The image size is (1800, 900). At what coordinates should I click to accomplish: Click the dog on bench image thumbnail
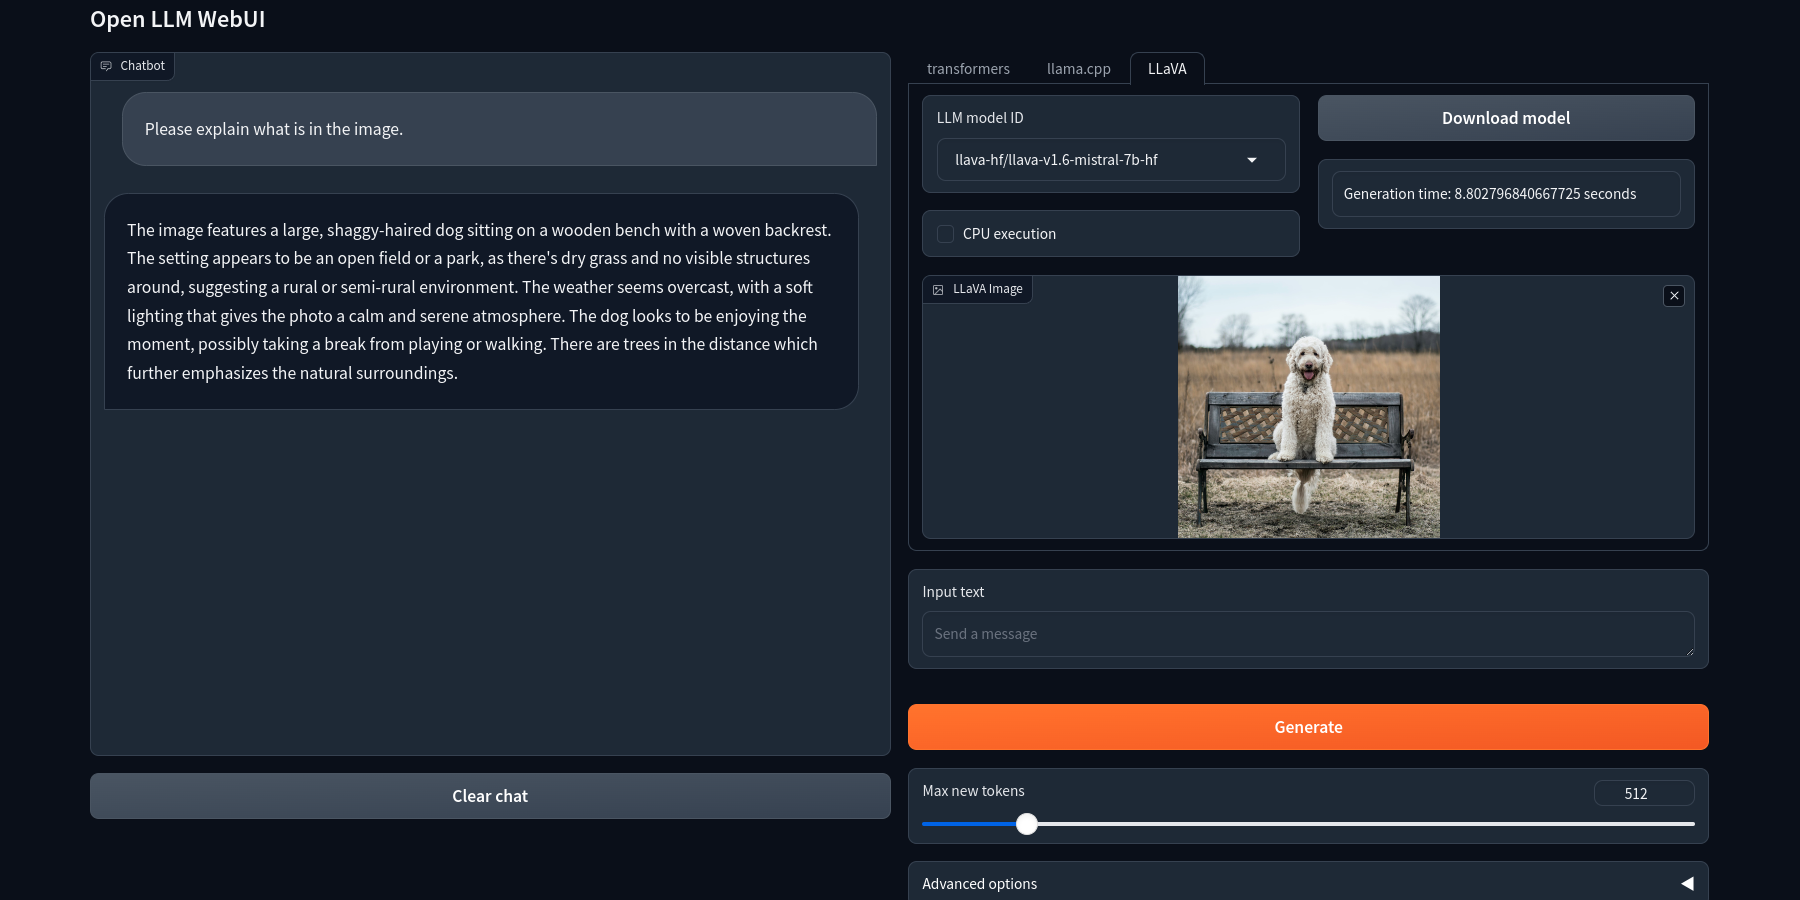click(x=1307, y=407)
